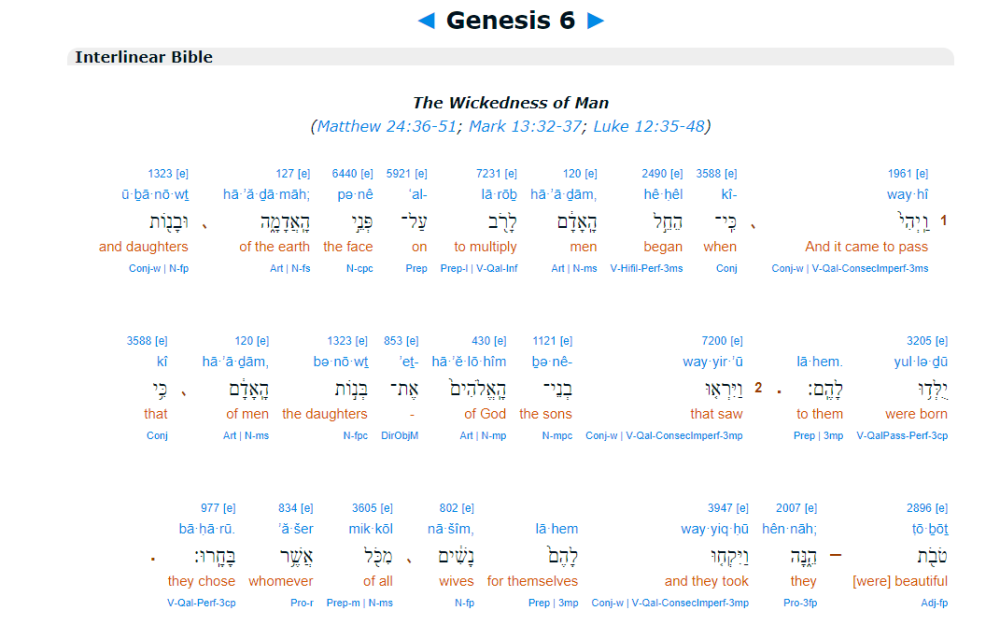Screen dimensions: 1000x625
Task: Click Strong's 7200 above way·yir·'ū
Action: pos(716,341)
